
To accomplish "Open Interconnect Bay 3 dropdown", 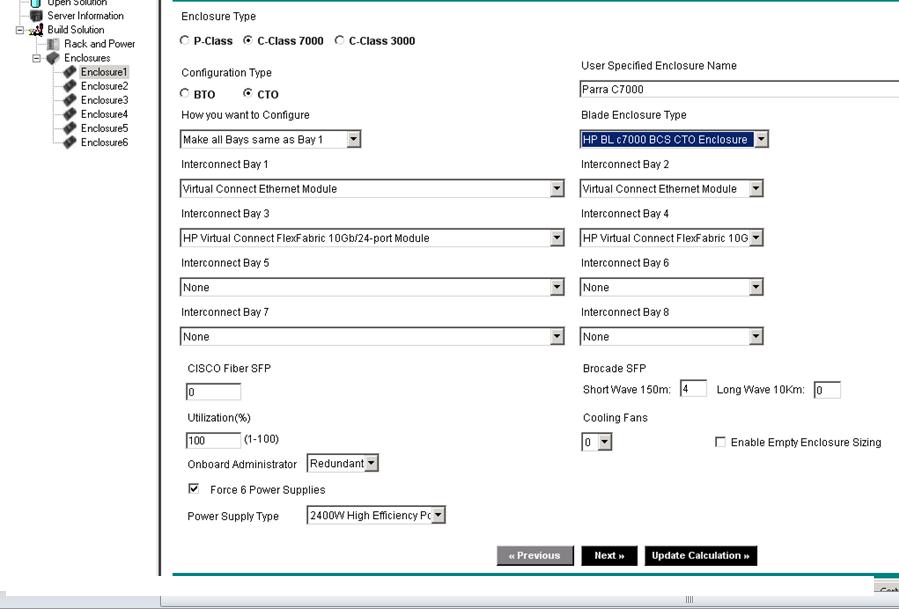I will coord(372,238).
